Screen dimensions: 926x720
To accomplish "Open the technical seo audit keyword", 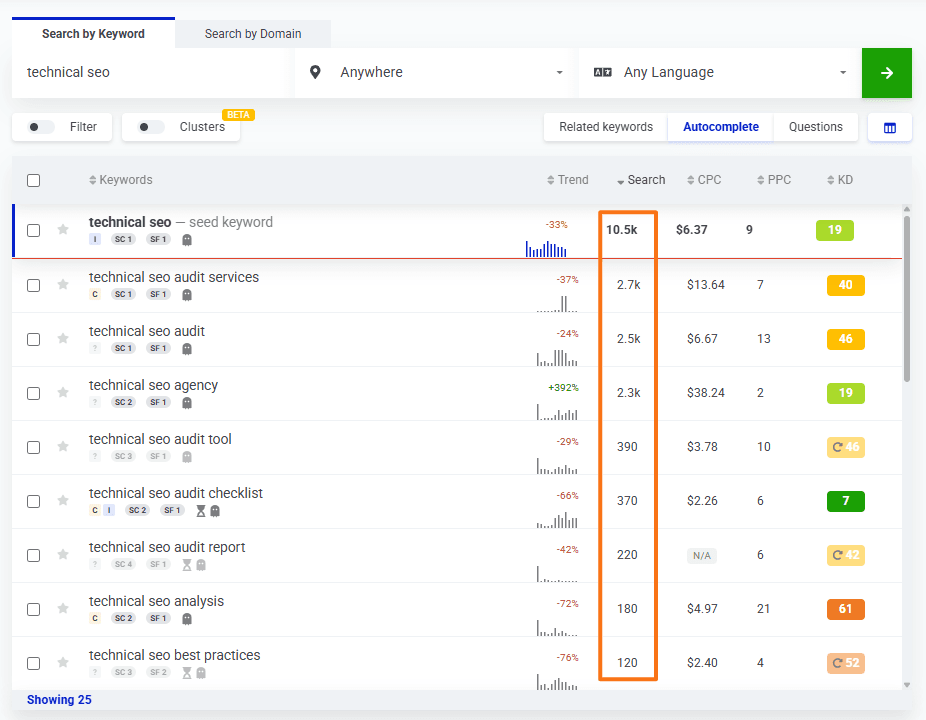I will (x=146, y=331).
